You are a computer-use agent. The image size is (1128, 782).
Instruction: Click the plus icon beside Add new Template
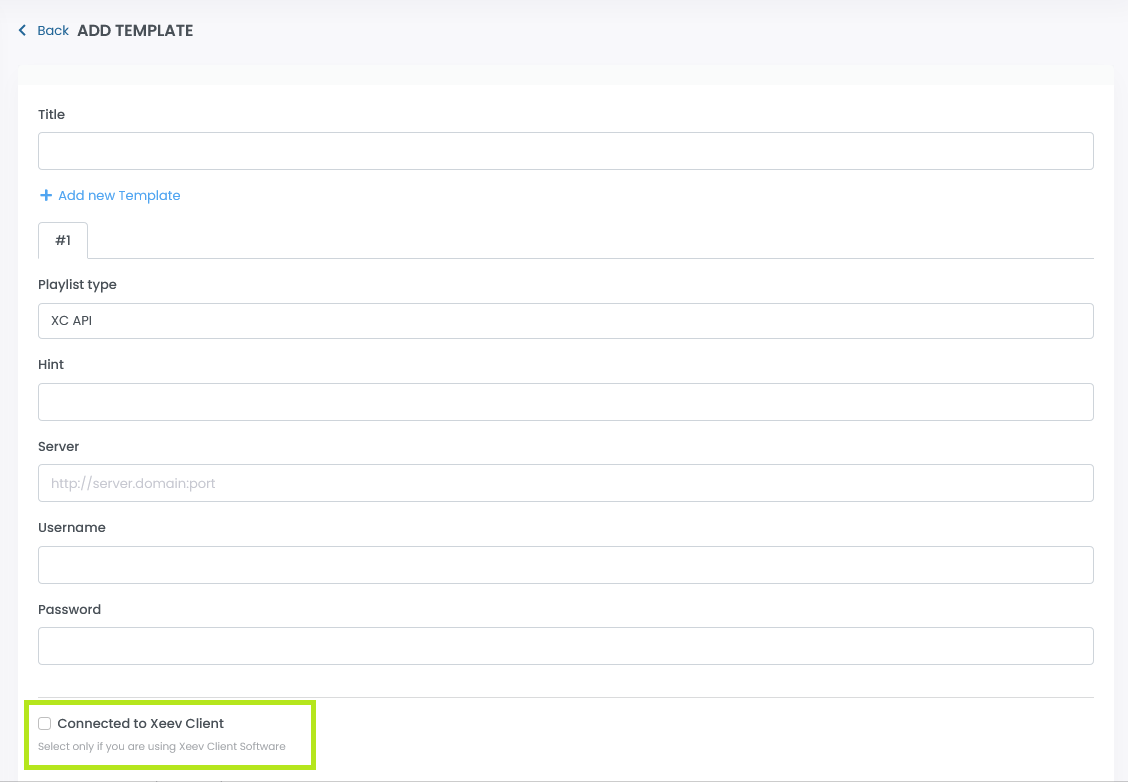click(x=45, y=195)
